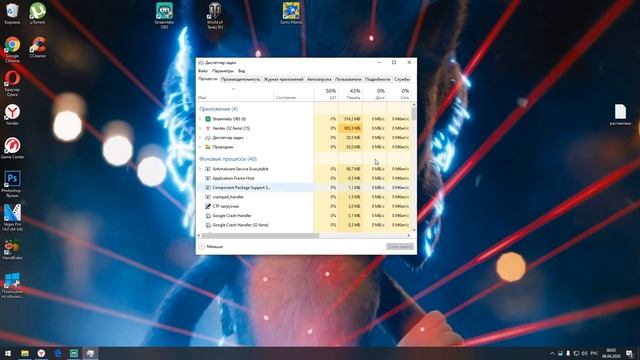Viewport: 640px width, 360px height.
Task: Switch to the Журнал приложений tab
Action: pos(284,79)
